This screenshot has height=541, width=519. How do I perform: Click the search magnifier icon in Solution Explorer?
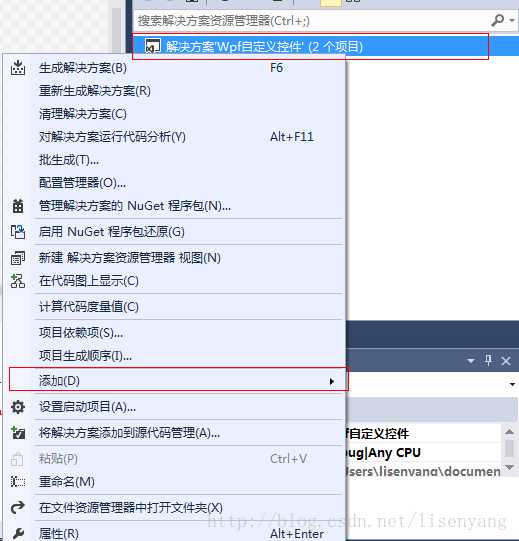pyautogui.click(x=497, y=21)
